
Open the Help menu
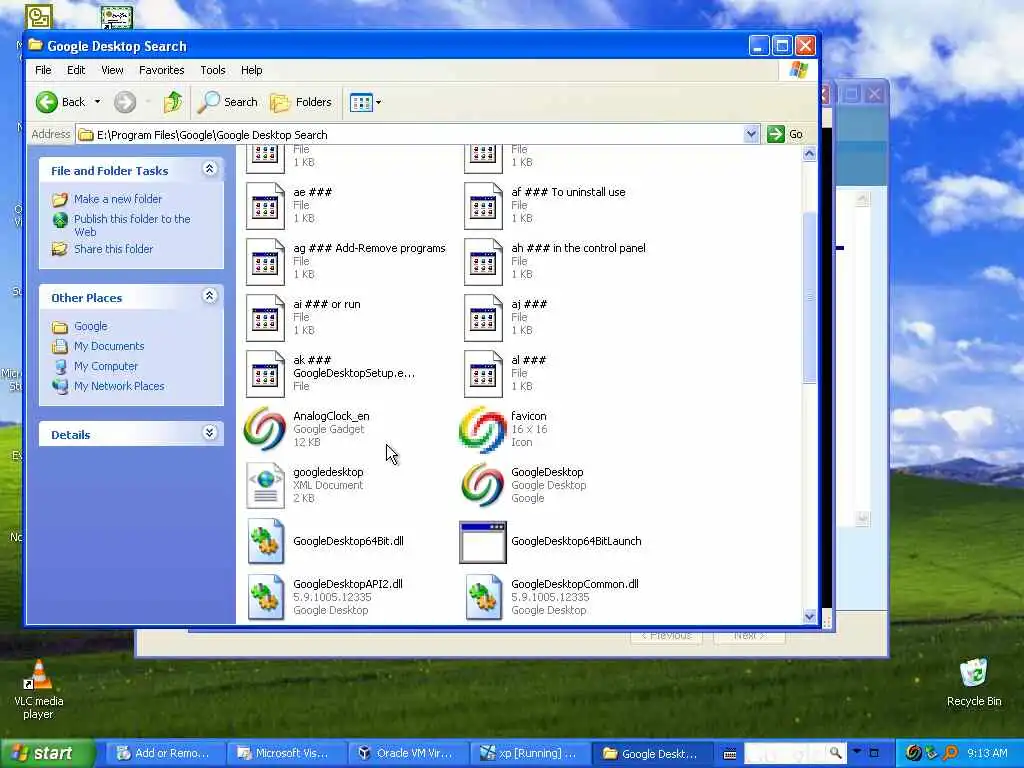pos(251,70)
